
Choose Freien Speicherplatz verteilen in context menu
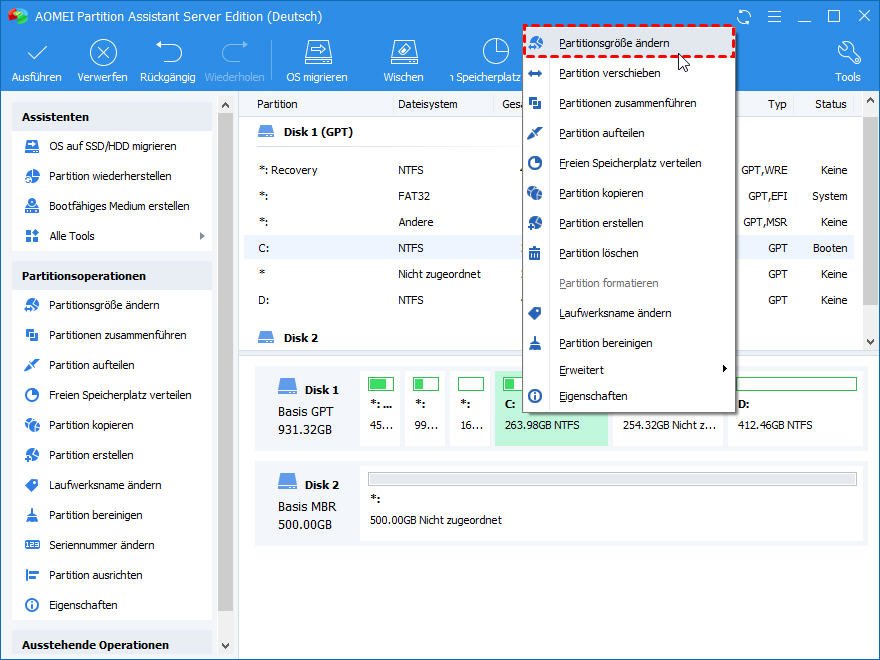click(629, 163)
